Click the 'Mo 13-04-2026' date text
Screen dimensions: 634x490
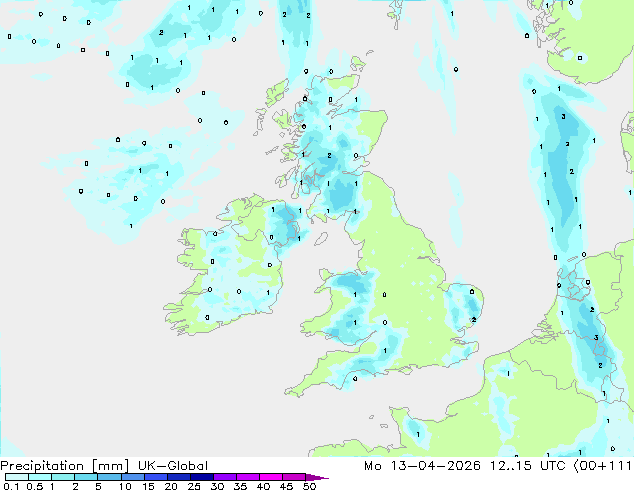click(x=423, y=466)
